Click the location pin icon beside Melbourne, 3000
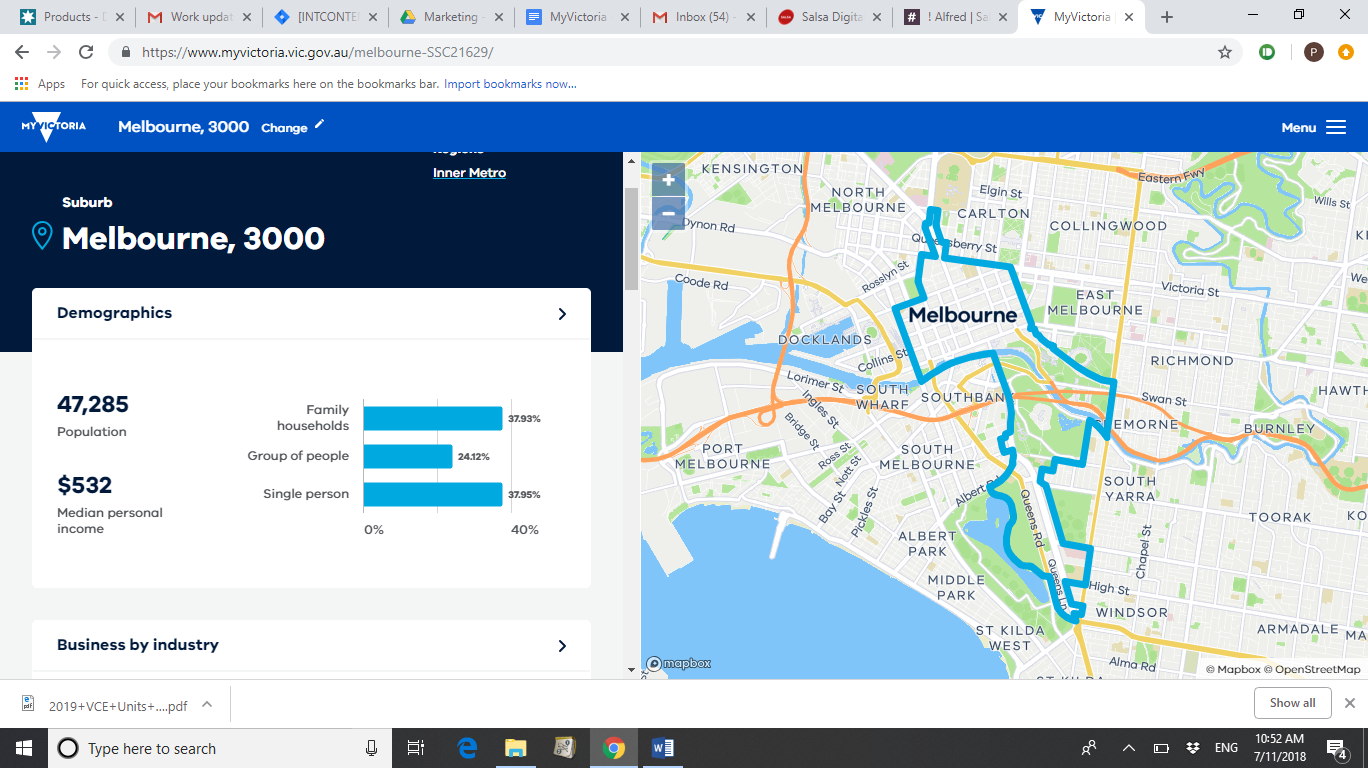 (42, 236)
